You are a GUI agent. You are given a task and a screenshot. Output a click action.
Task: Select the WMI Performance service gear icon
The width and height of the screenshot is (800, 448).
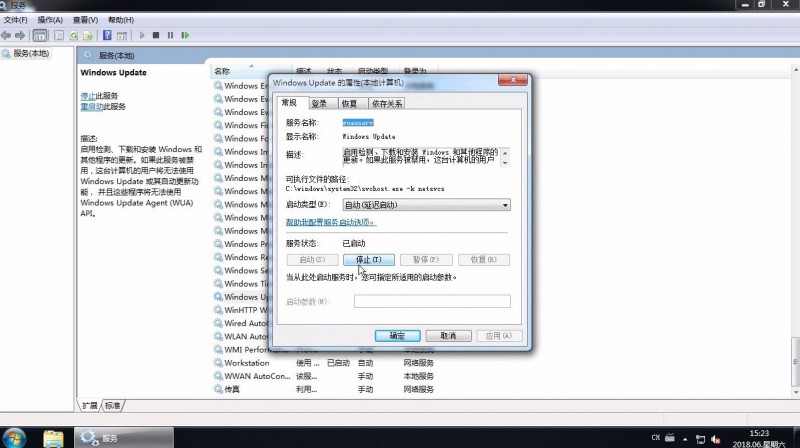218,350
